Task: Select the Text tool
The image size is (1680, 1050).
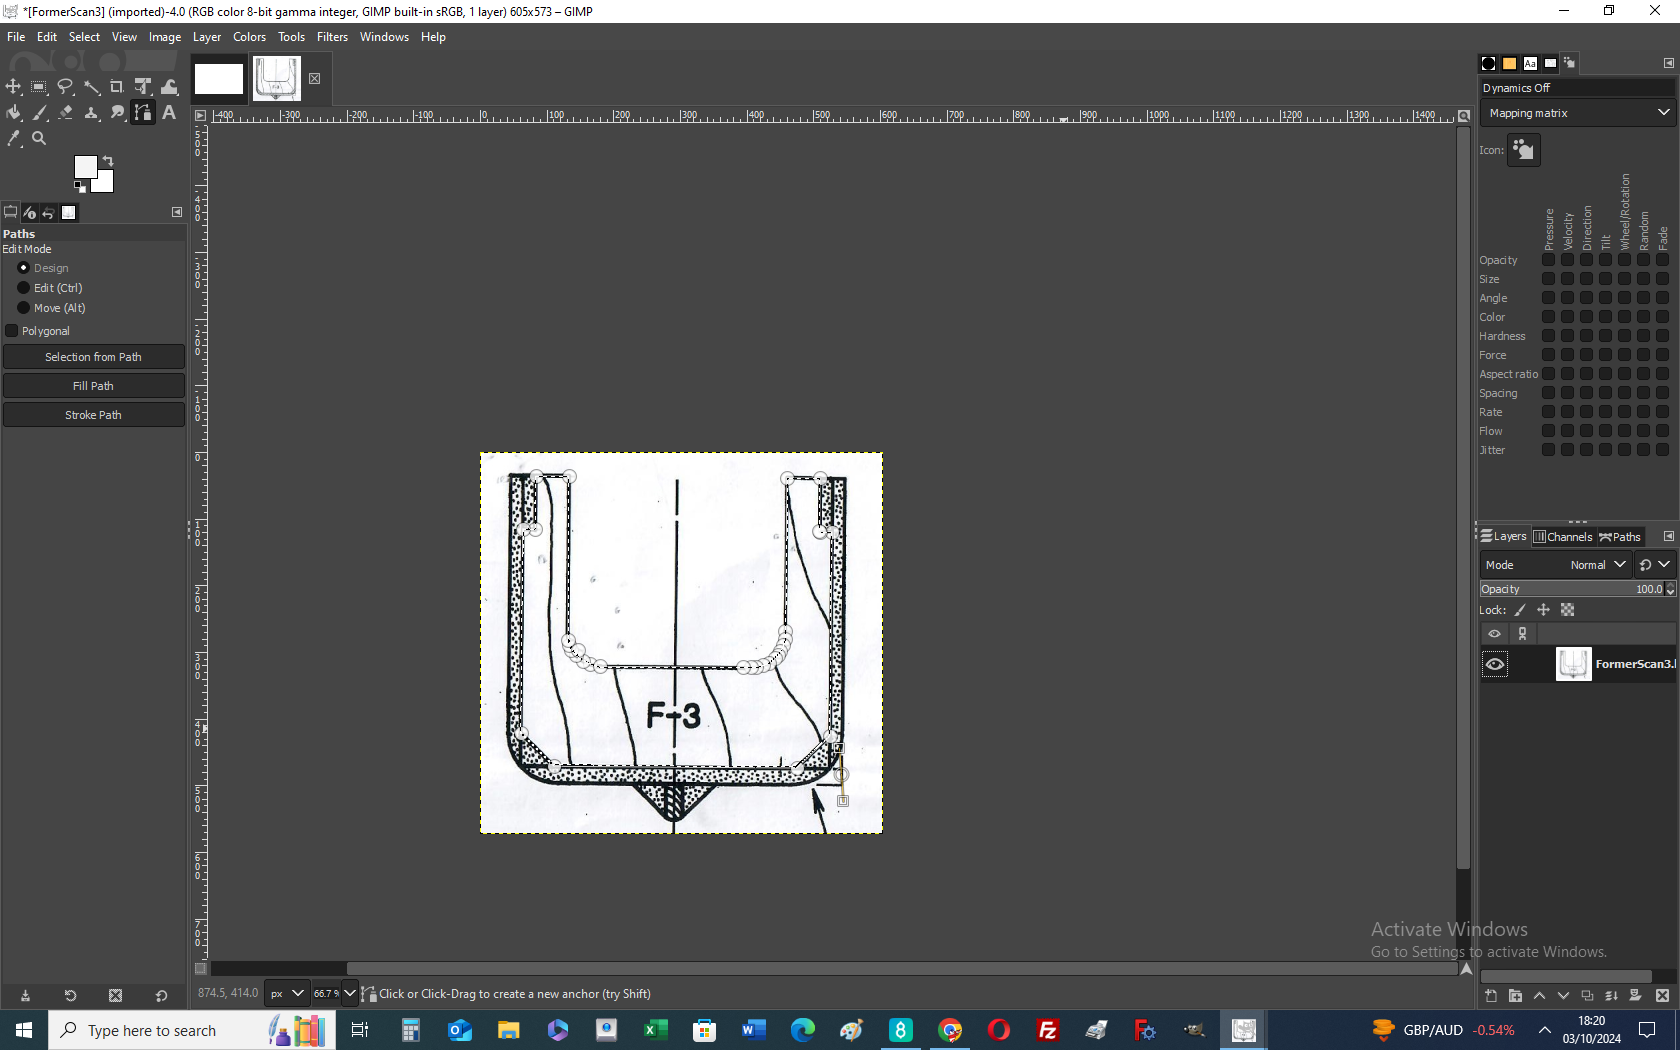Action: click(169, 113)
